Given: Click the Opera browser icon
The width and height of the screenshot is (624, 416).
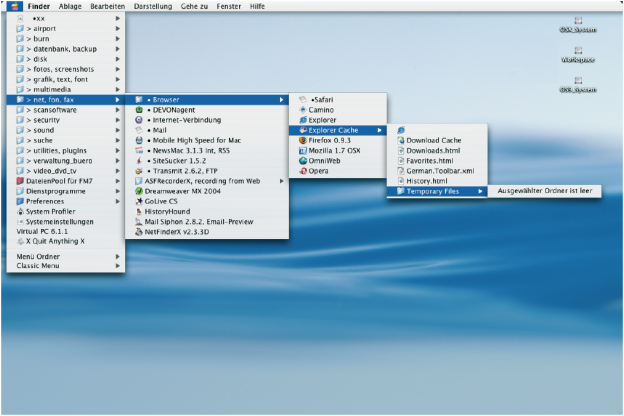Looking at the screenshot, I should (303, 171).
